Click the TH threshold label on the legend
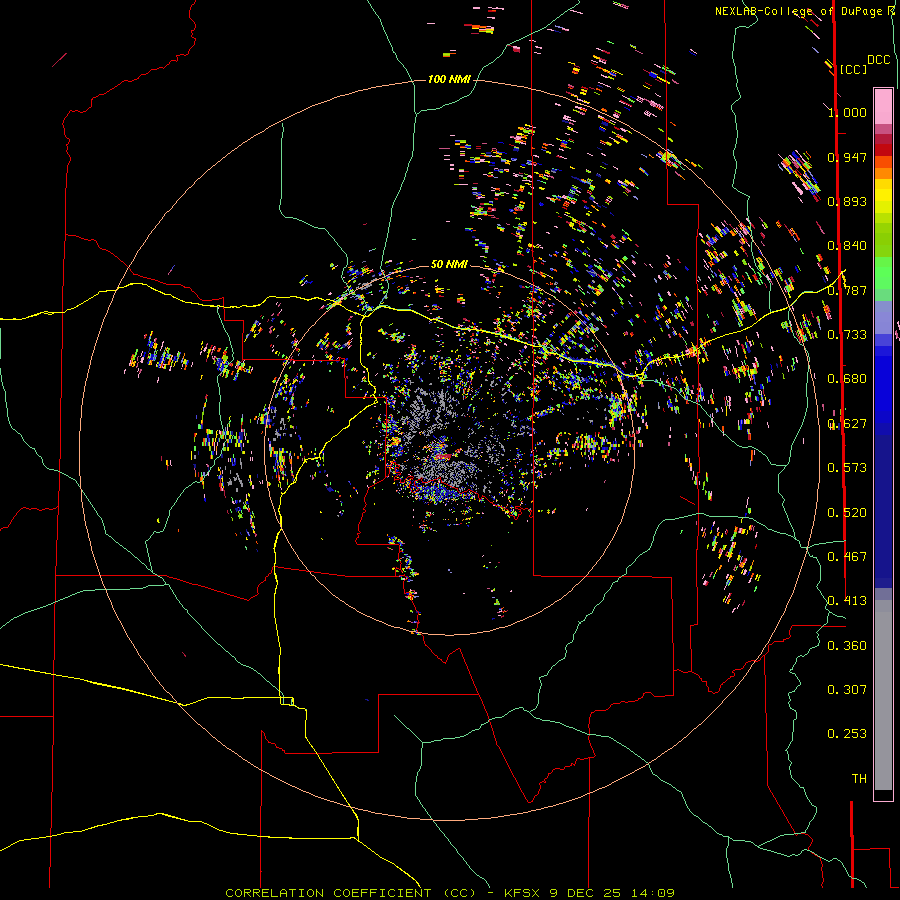 (x=859, y=779)
